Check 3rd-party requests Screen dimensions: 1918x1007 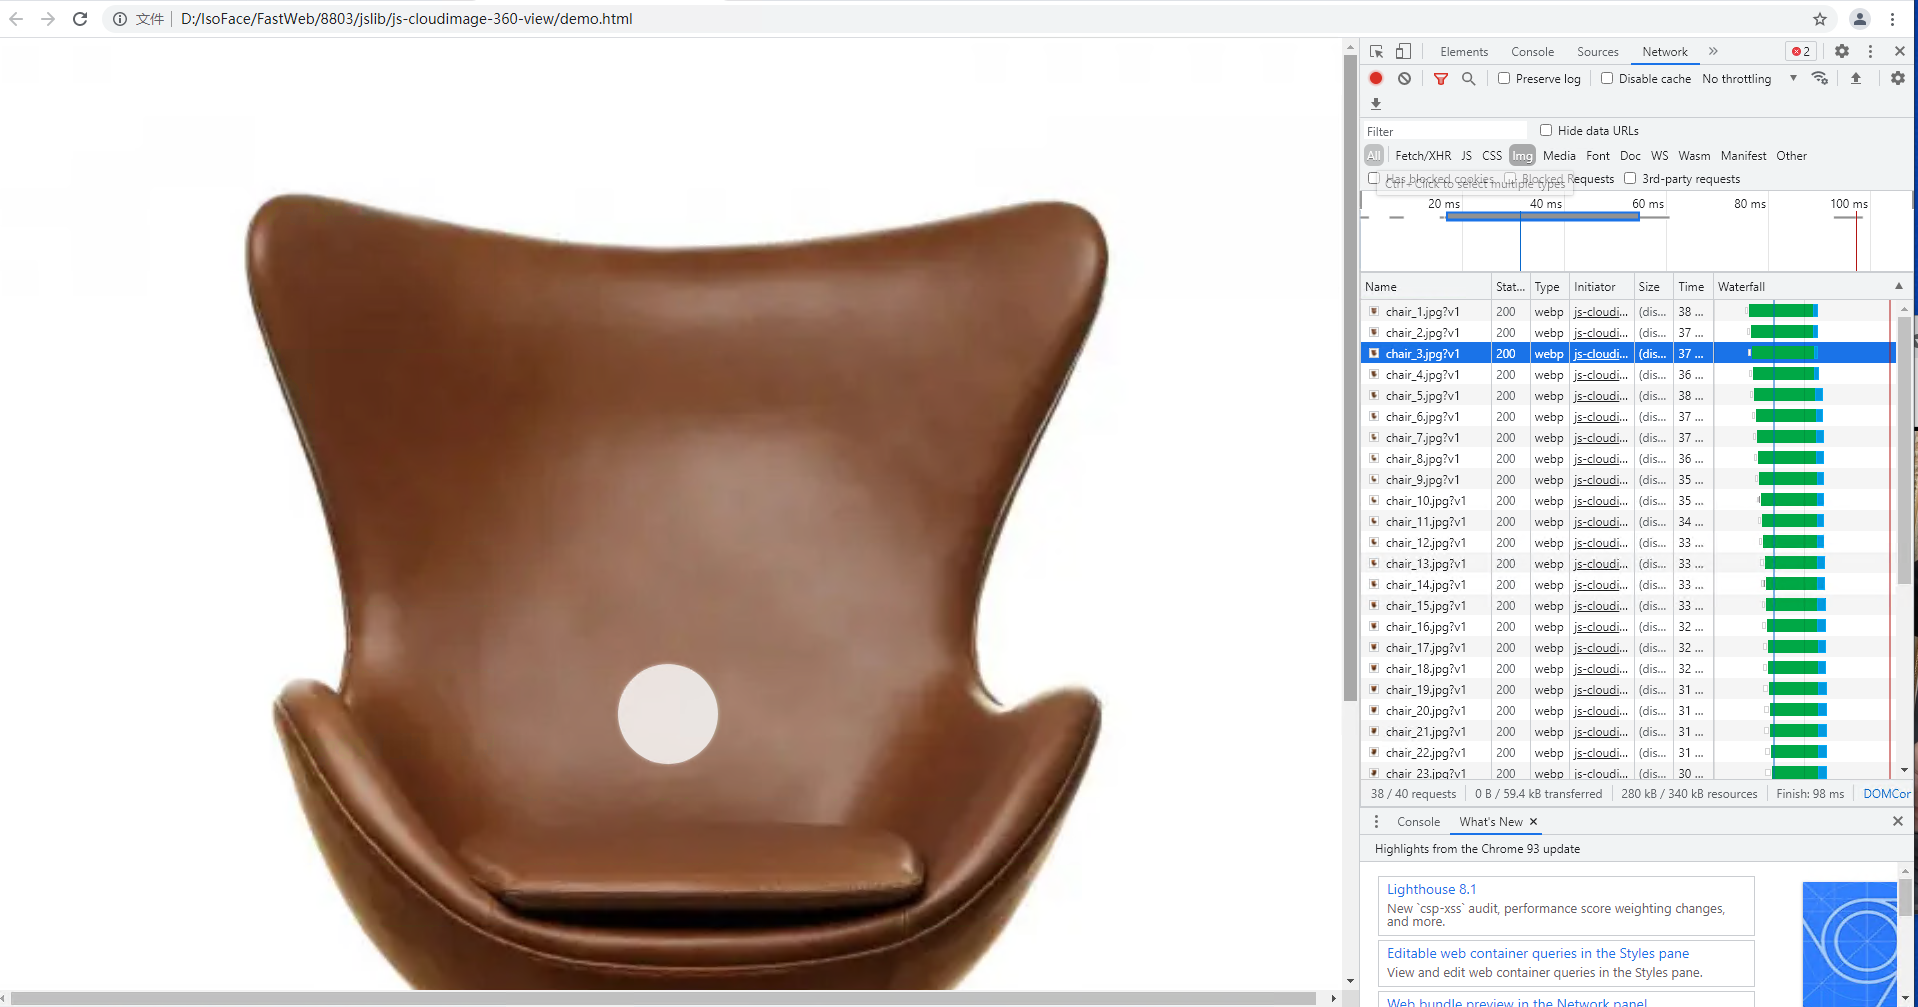[x=1630, y=178]
